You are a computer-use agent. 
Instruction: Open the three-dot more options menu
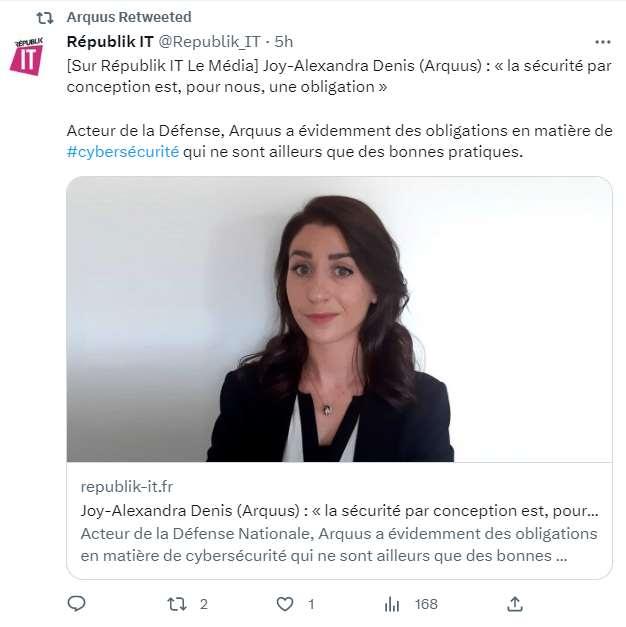pos(602,42)
